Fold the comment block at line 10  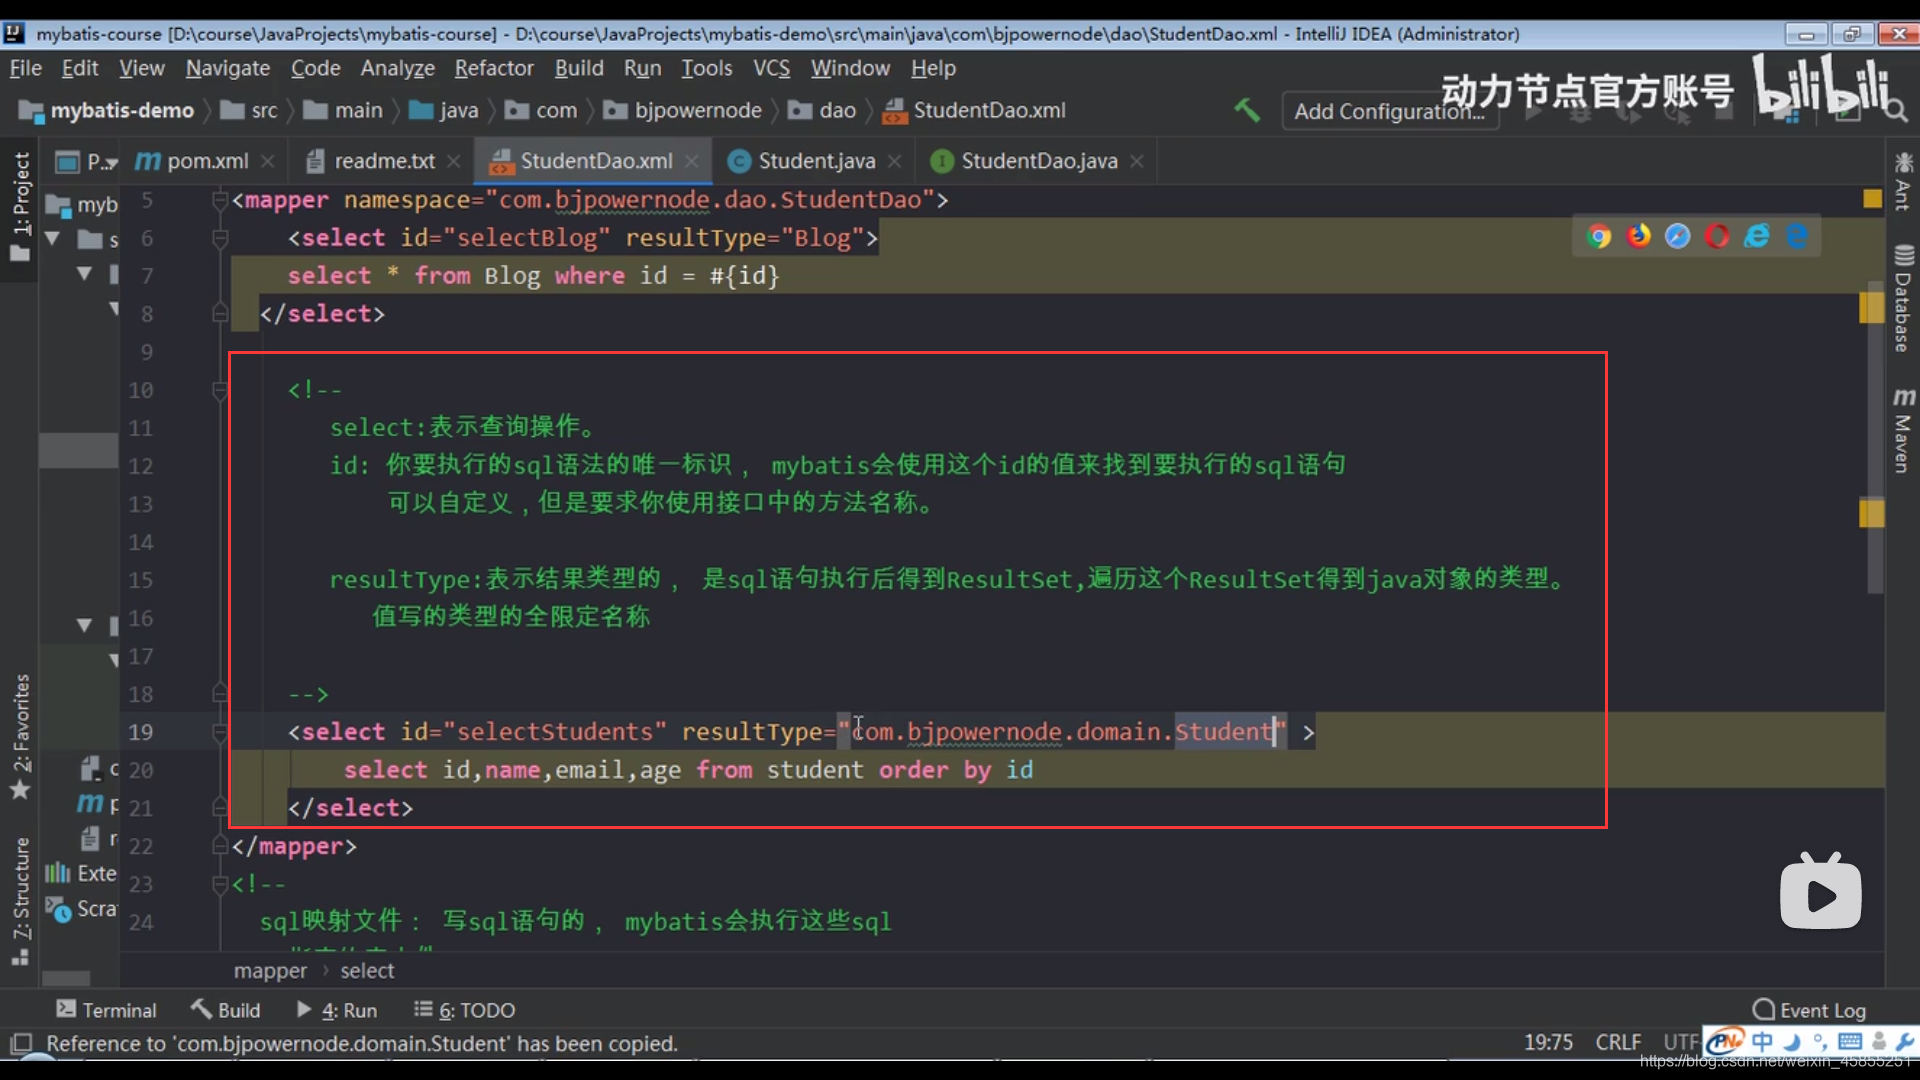tap(220, 390)
